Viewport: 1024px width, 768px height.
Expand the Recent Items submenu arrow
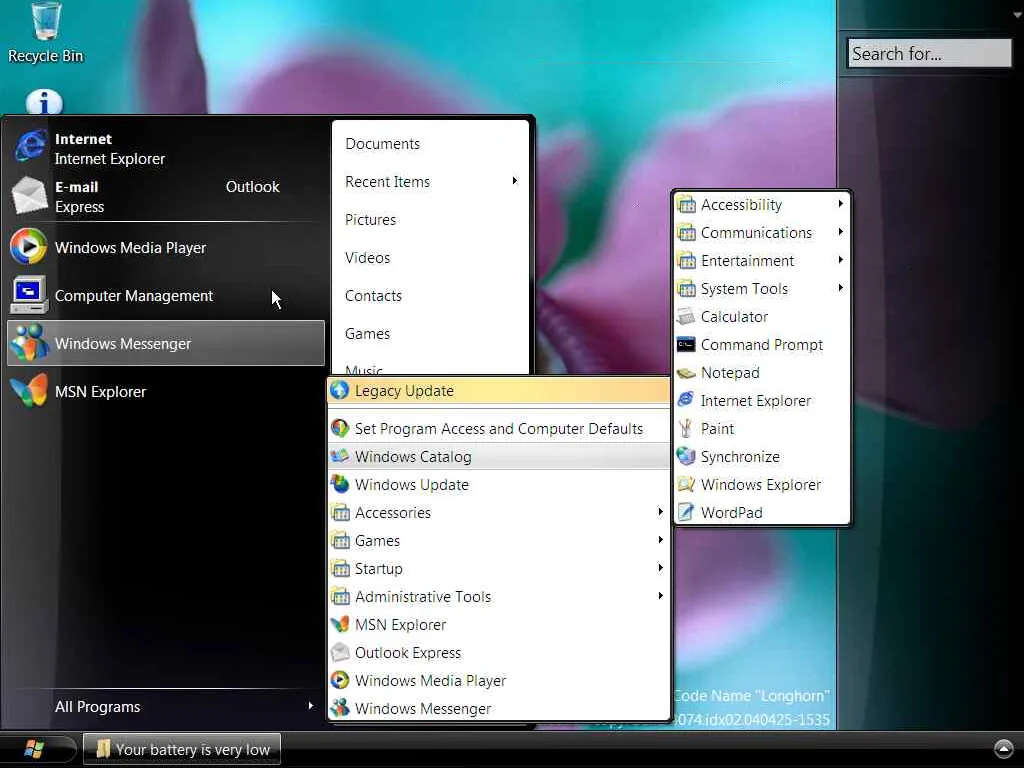pos(515,181)
